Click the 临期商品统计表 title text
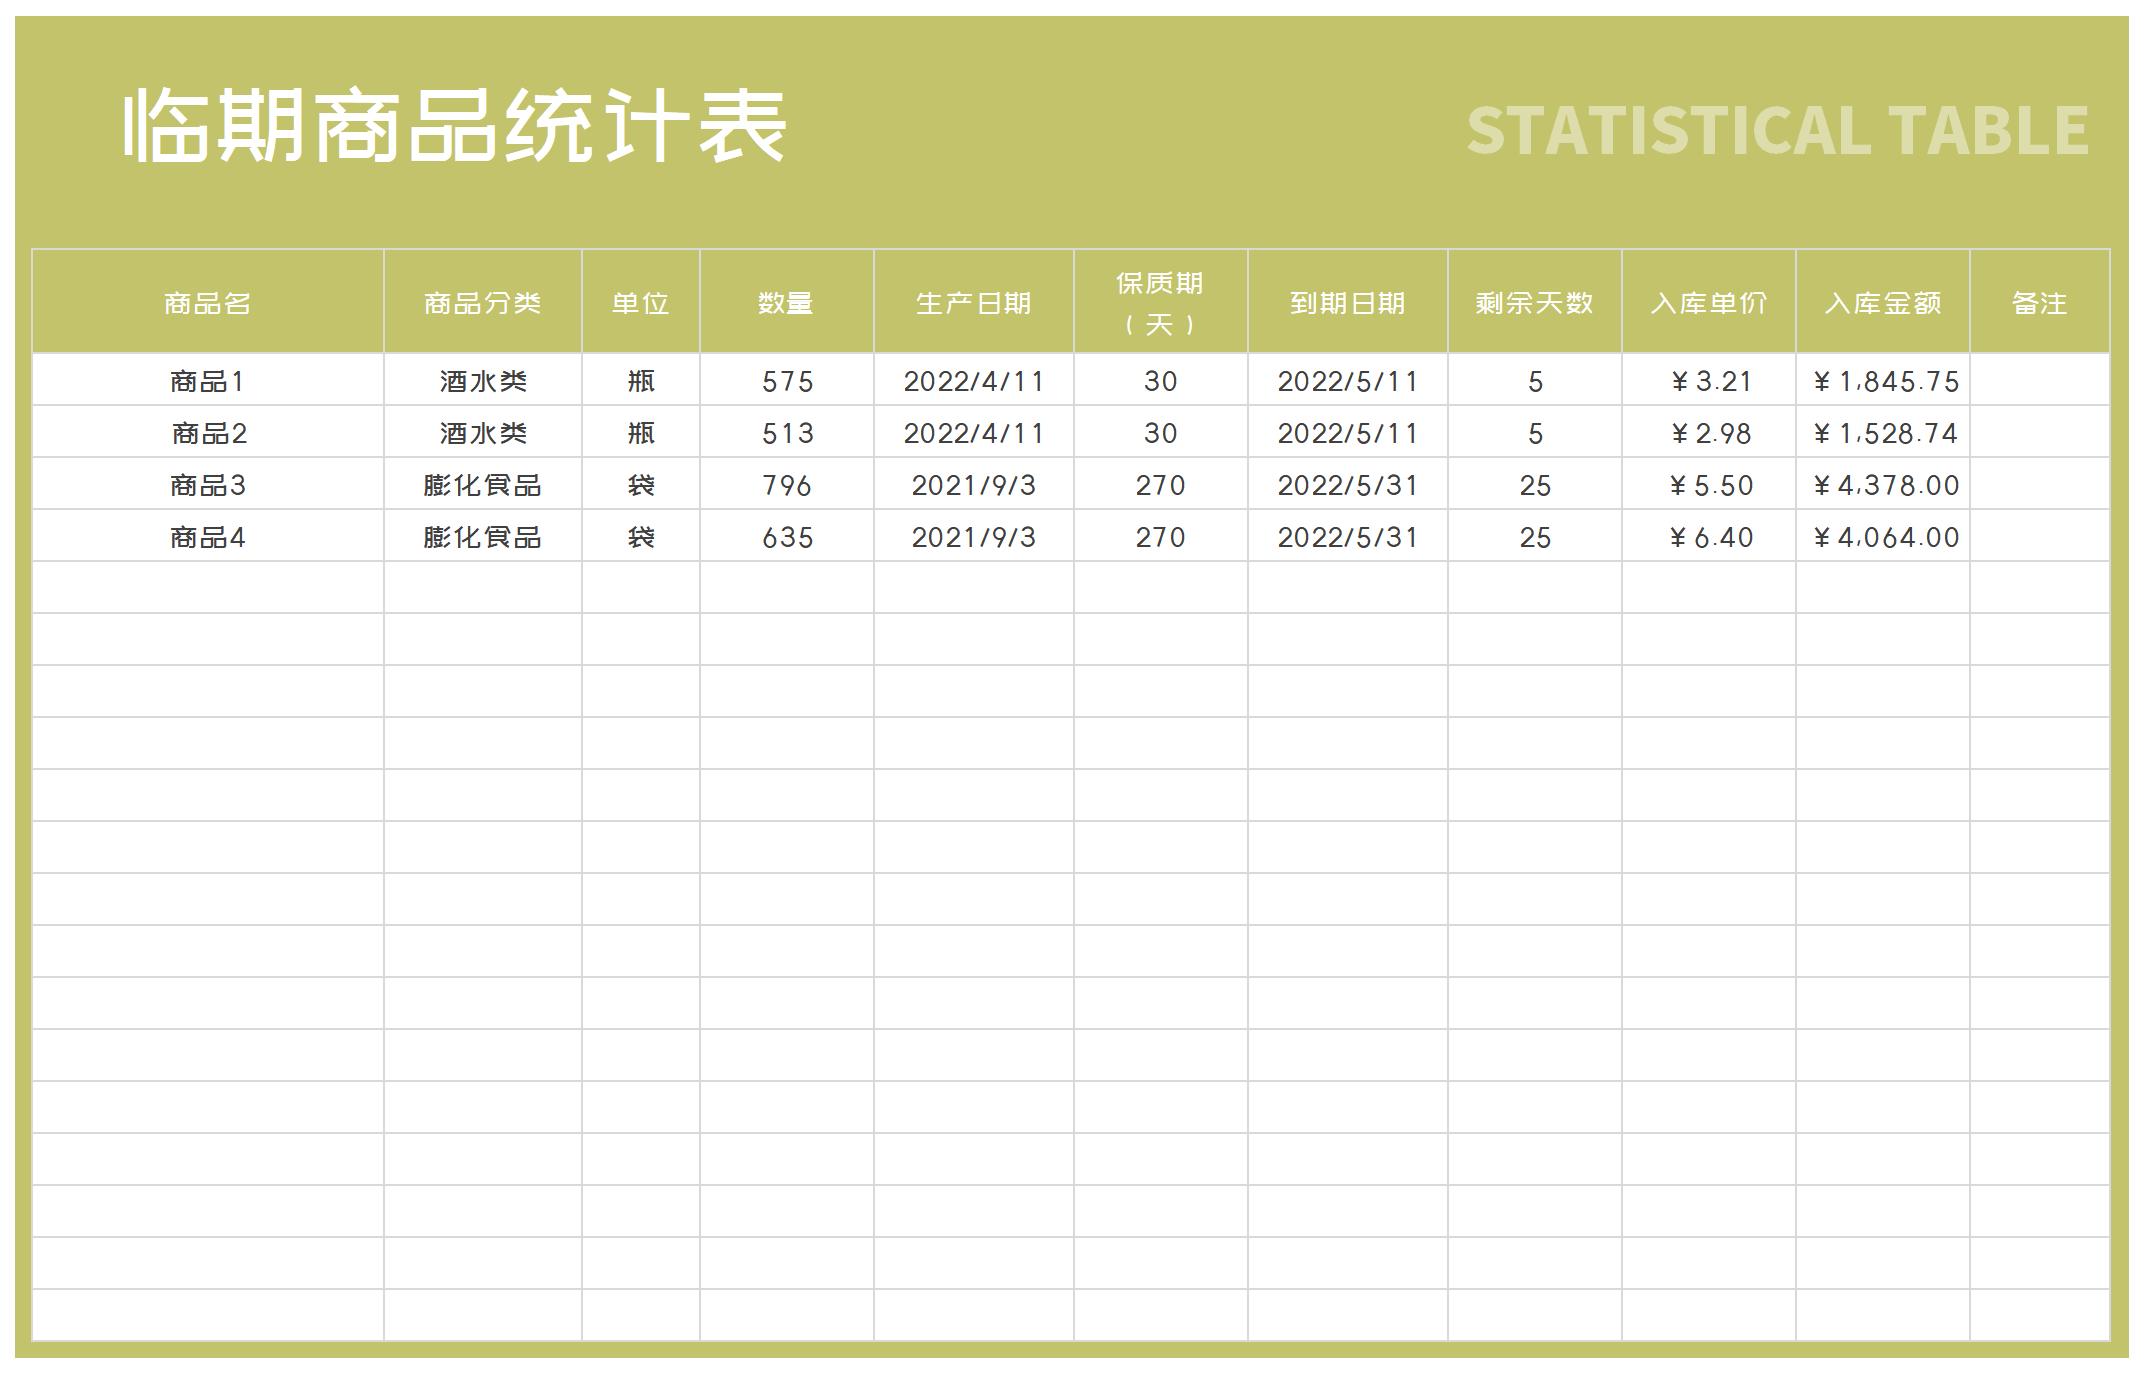The height and width of the screenshot is (1373, 2144). click(x=450, y=125)
